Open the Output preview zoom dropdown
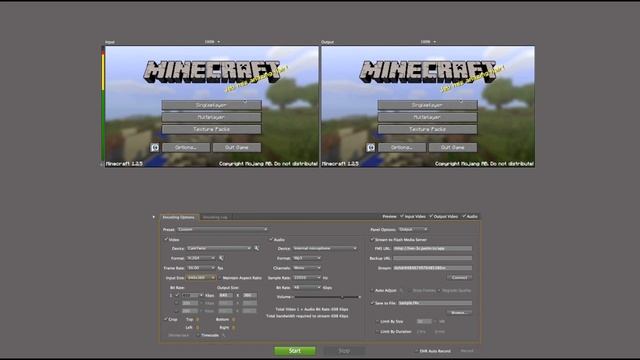 coord(428,42)
